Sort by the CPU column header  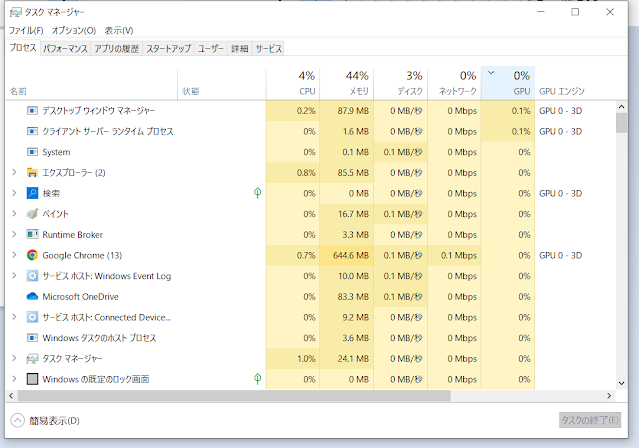(293, 83)
